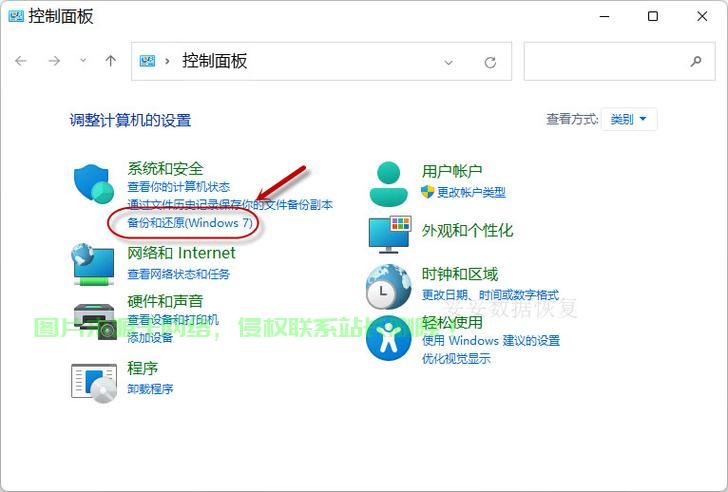728x492 pixels.
Task: Open 备份和还原(Windows 7) link
Action: tap(190, 222)
